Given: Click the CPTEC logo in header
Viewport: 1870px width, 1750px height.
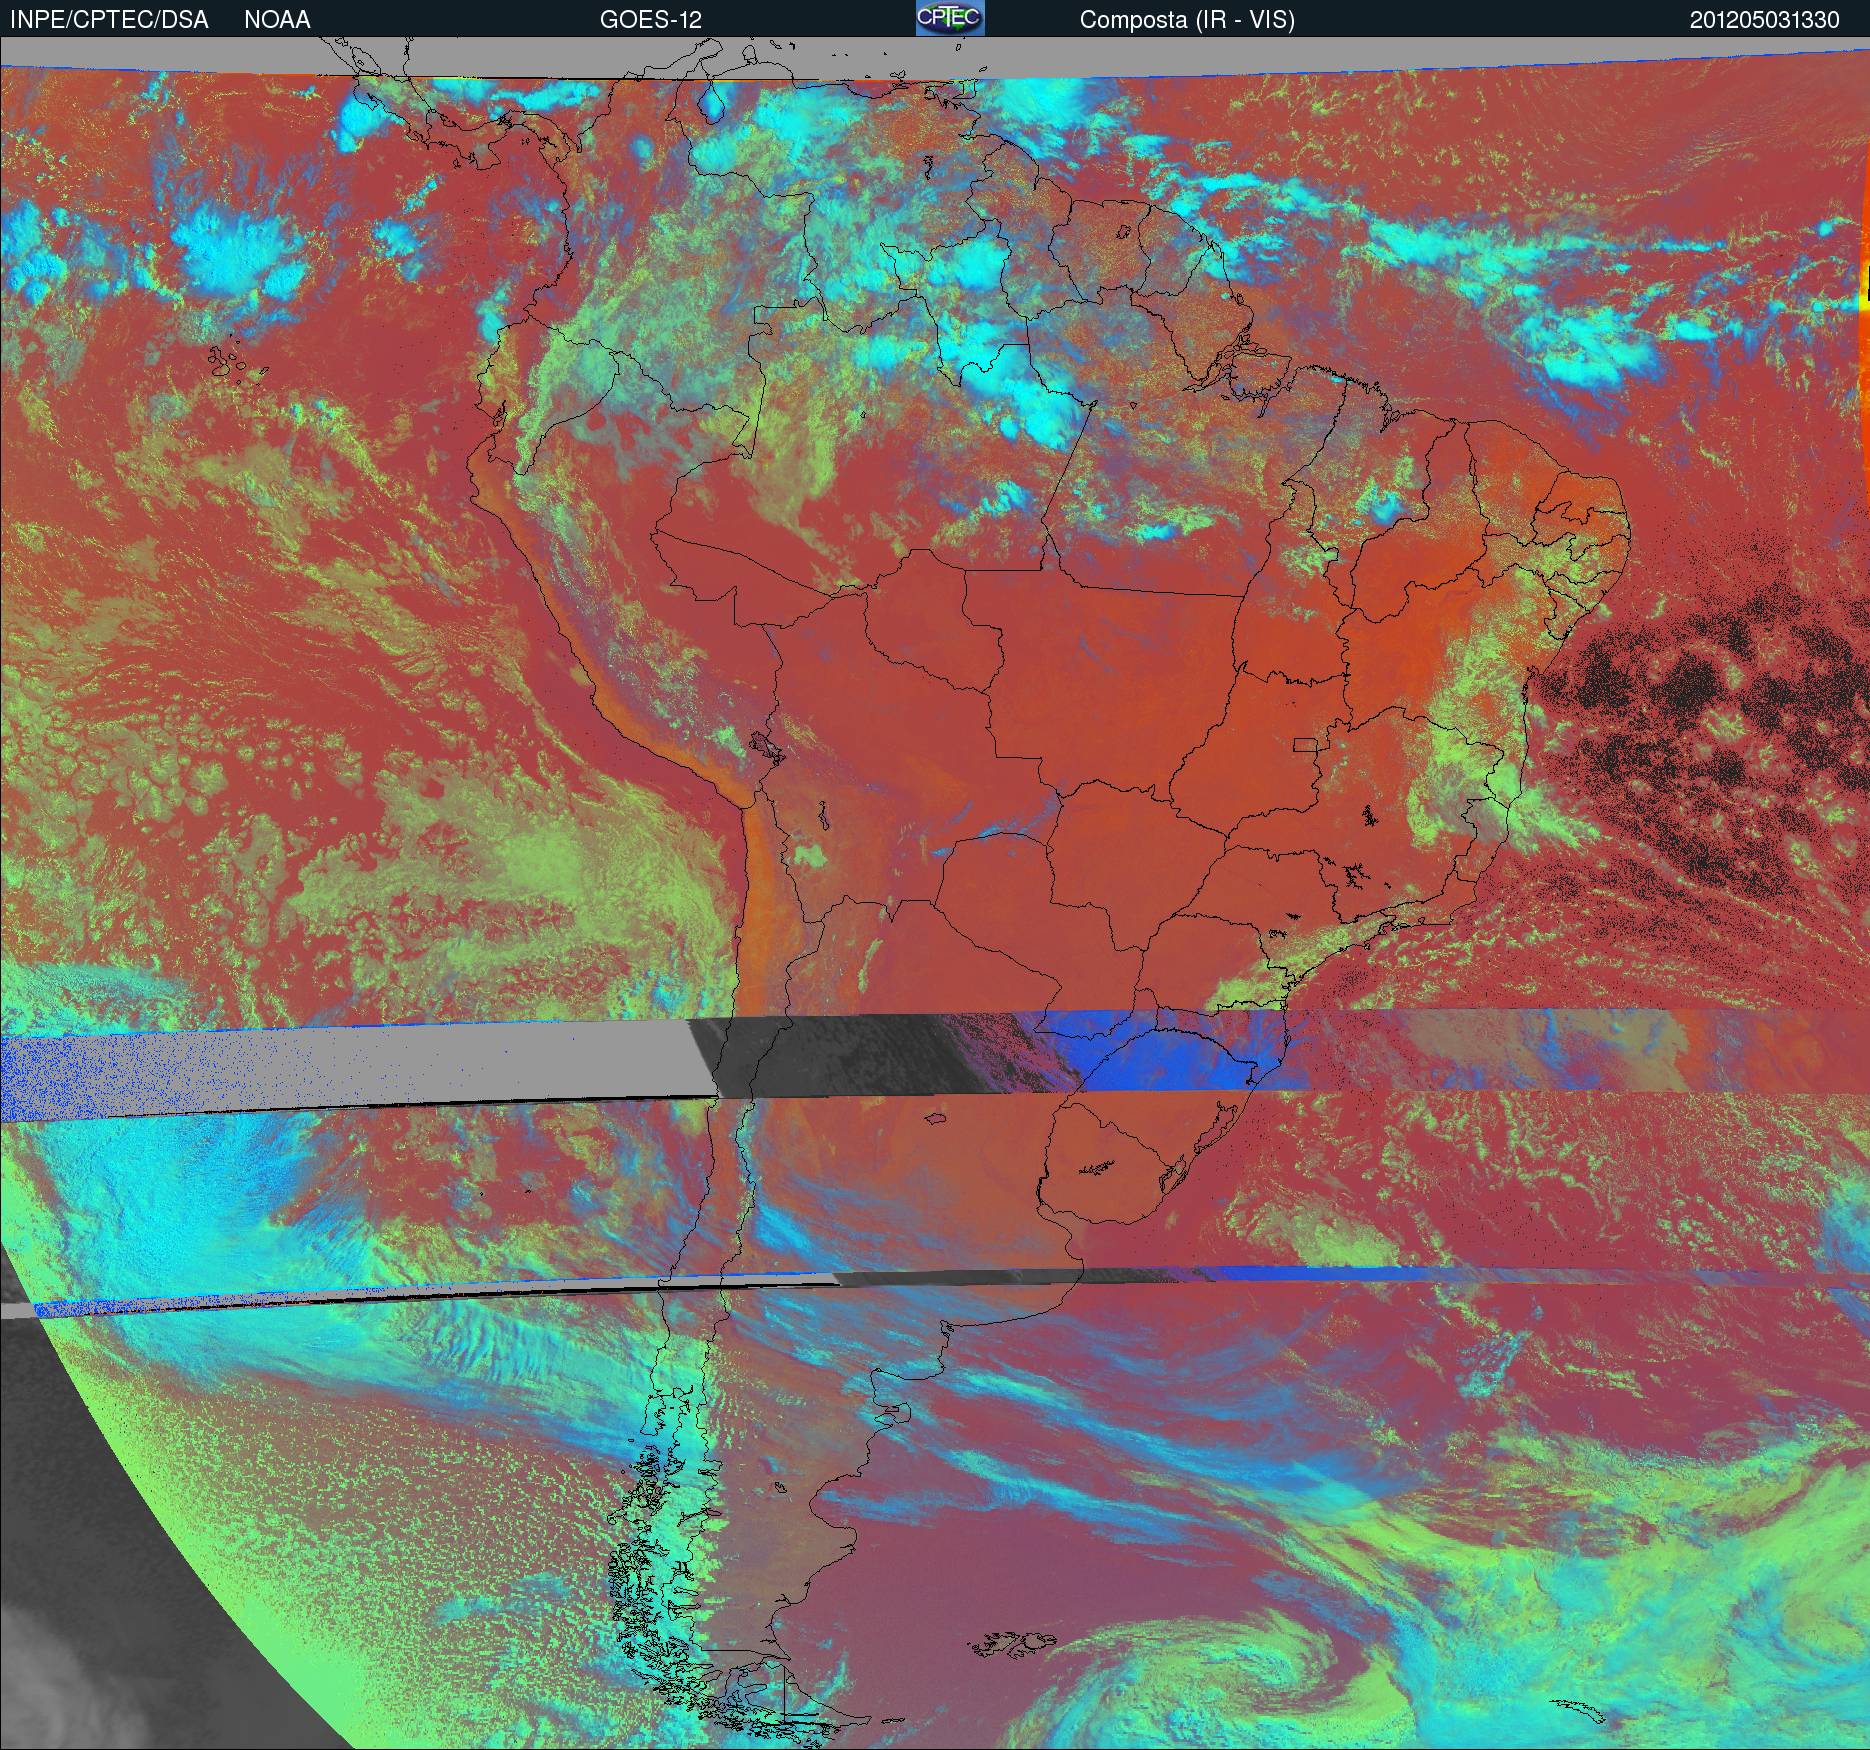Looking at the screenshot, I should [x=950, y=18].
